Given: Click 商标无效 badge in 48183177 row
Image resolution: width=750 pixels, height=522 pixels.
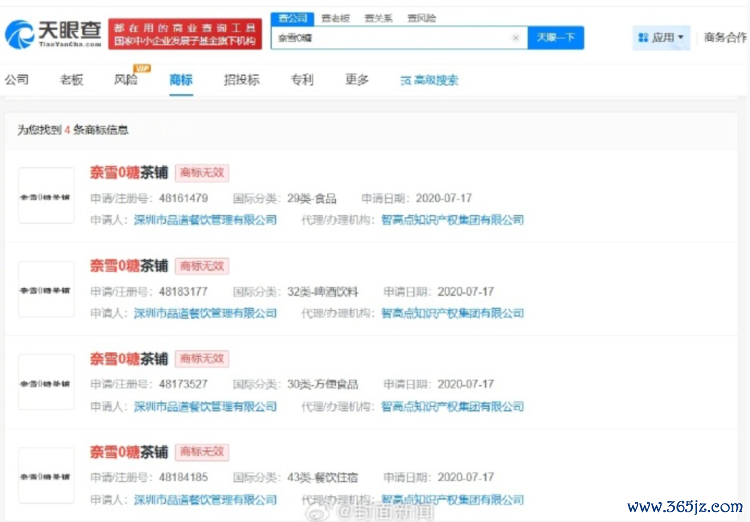Looking at the screenshot, I should point(202,266).
